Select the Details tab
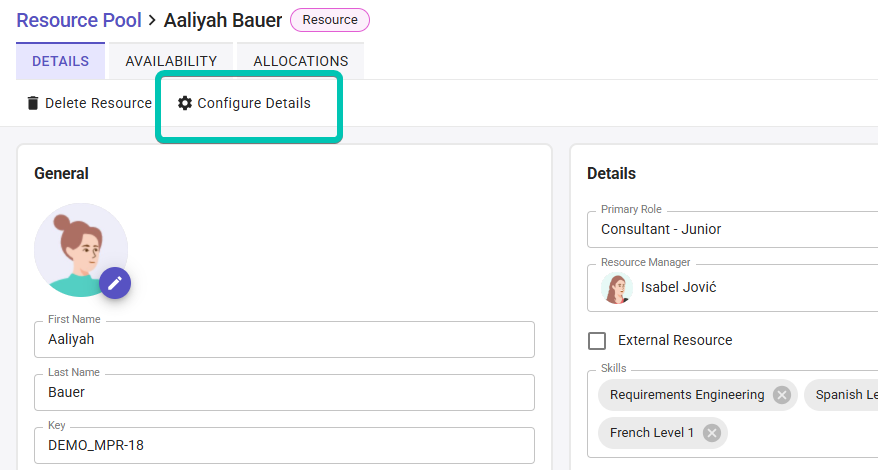Screen dimensions: 878x470 (60, 61)
